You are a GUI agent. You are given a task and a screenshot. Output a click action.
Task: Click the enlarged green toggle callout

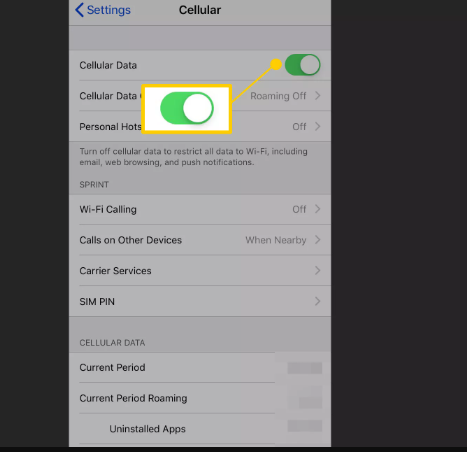coord(187,109)
